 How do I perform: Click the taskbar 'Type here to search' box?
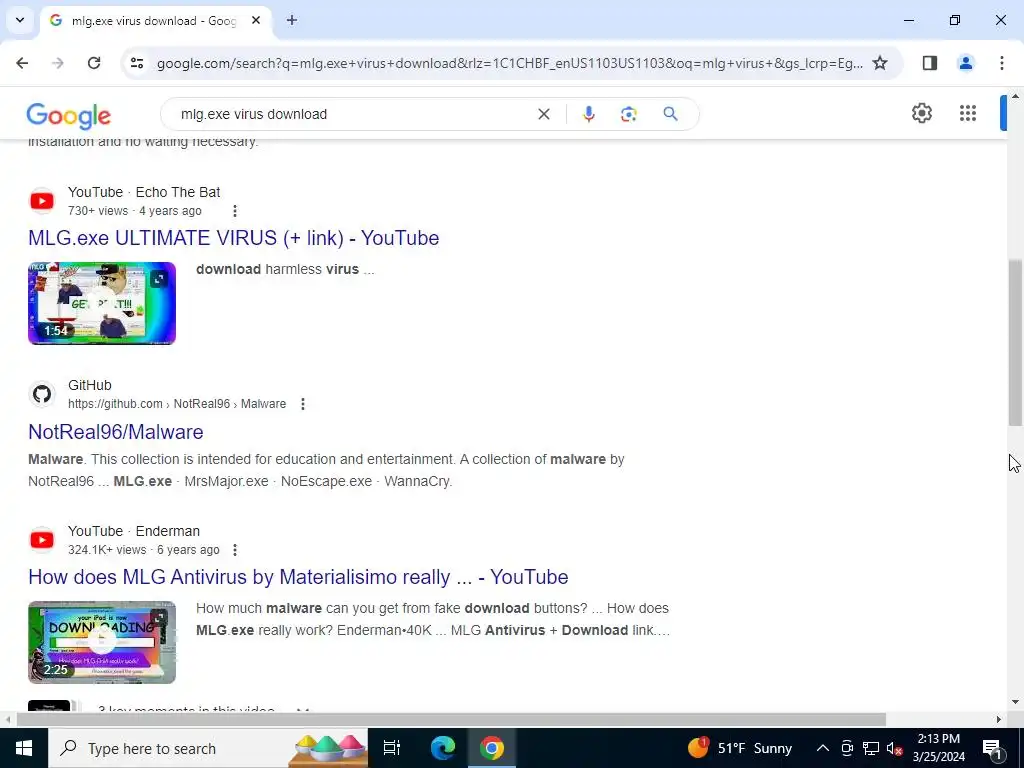coord(208,748)
